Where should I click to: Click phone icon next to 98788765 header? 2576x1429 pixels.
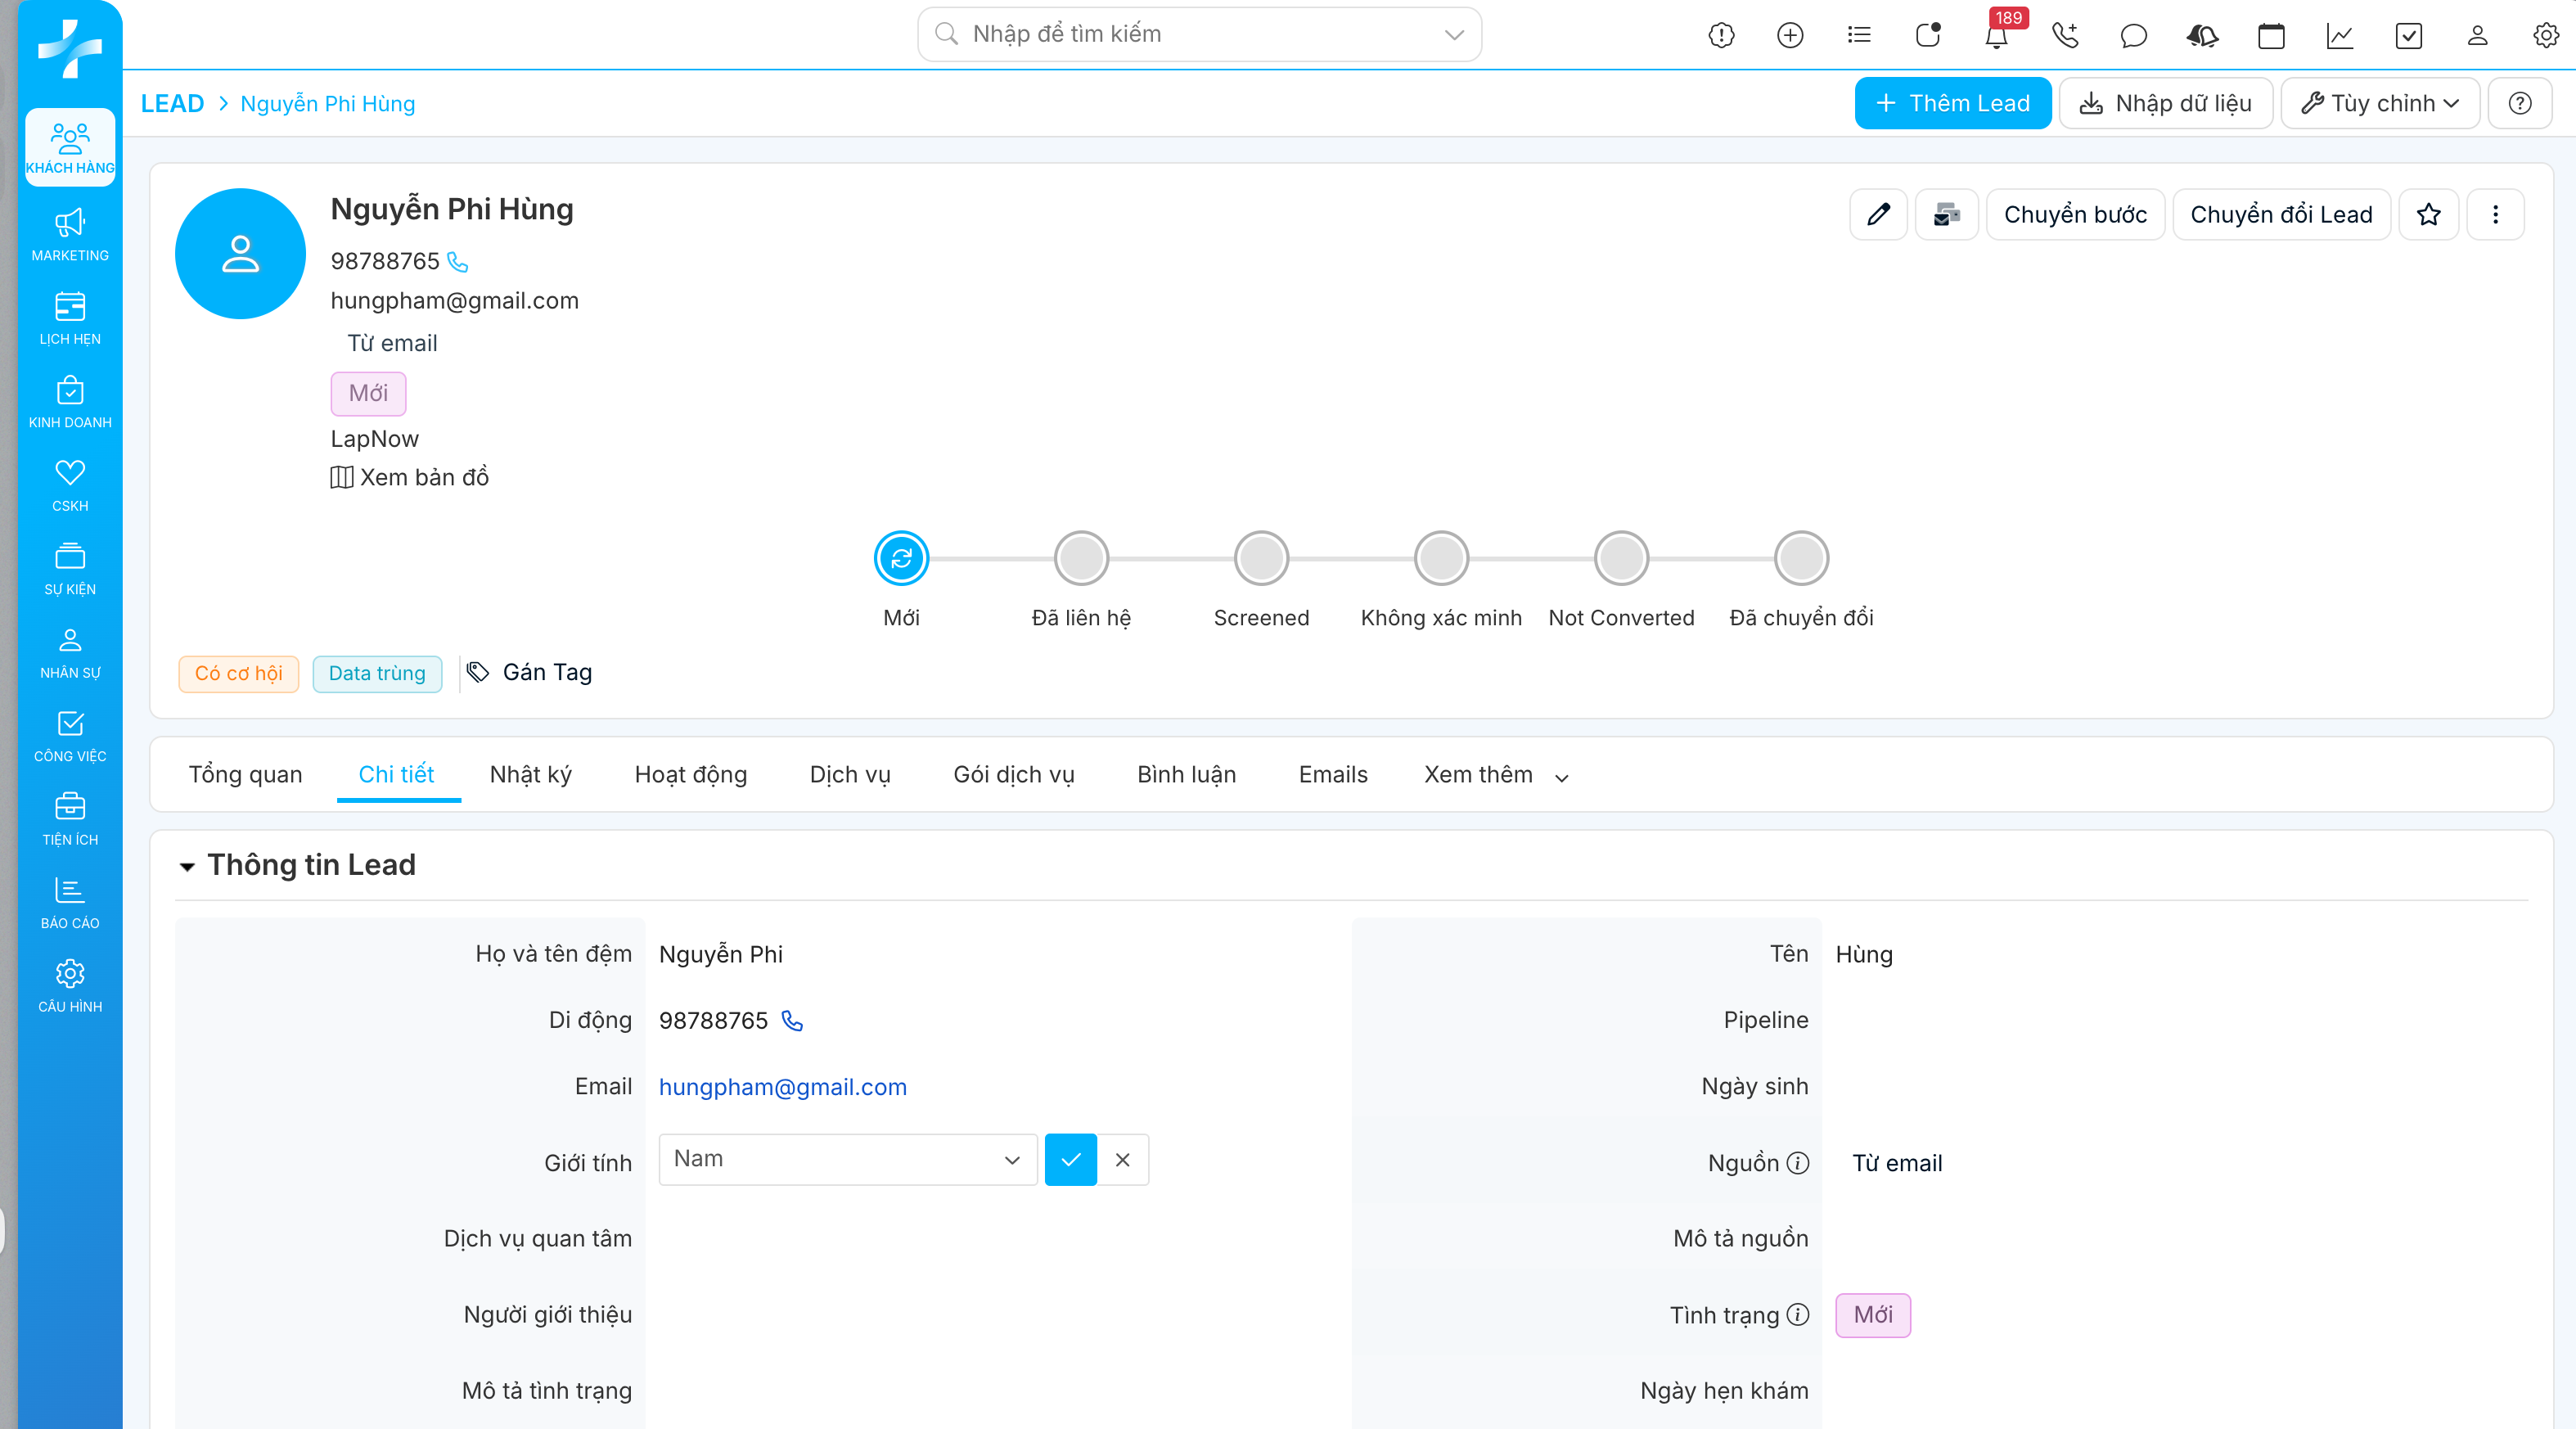click(458, 262)
